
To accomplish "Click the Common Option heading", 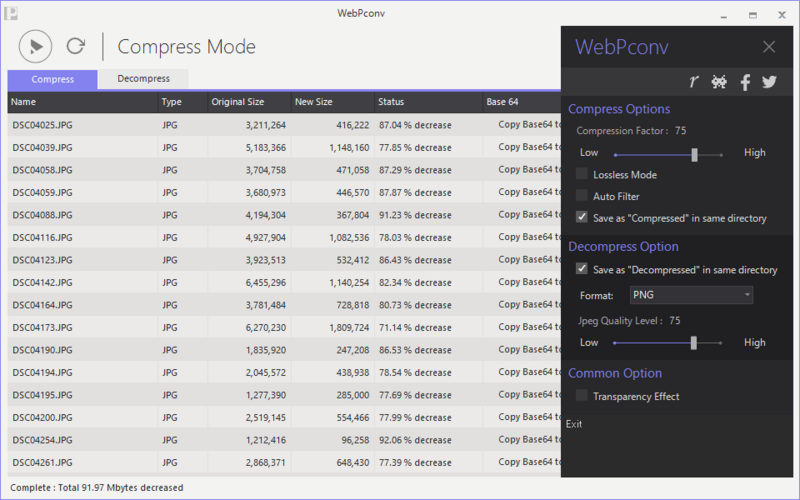I will point(615,373).
